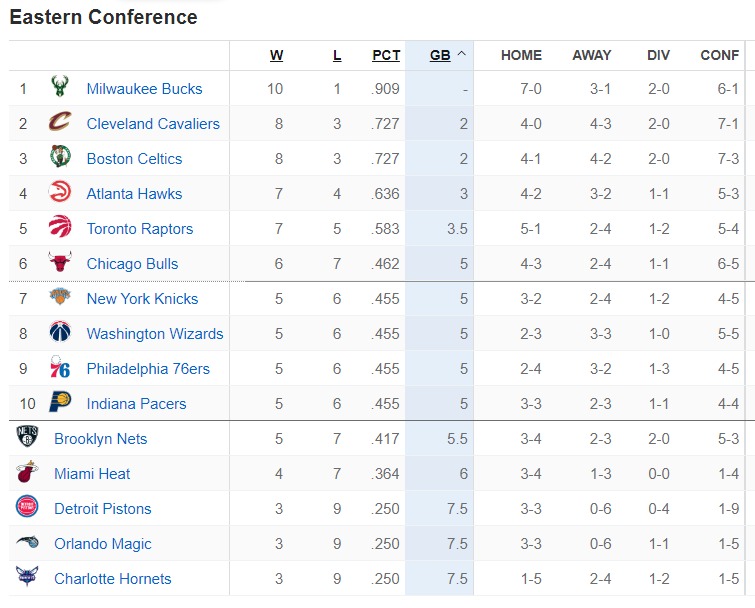Sort standings by the W column header
Image resolution: width=755 pixels, height=608 pixels.
click(276, 55)
